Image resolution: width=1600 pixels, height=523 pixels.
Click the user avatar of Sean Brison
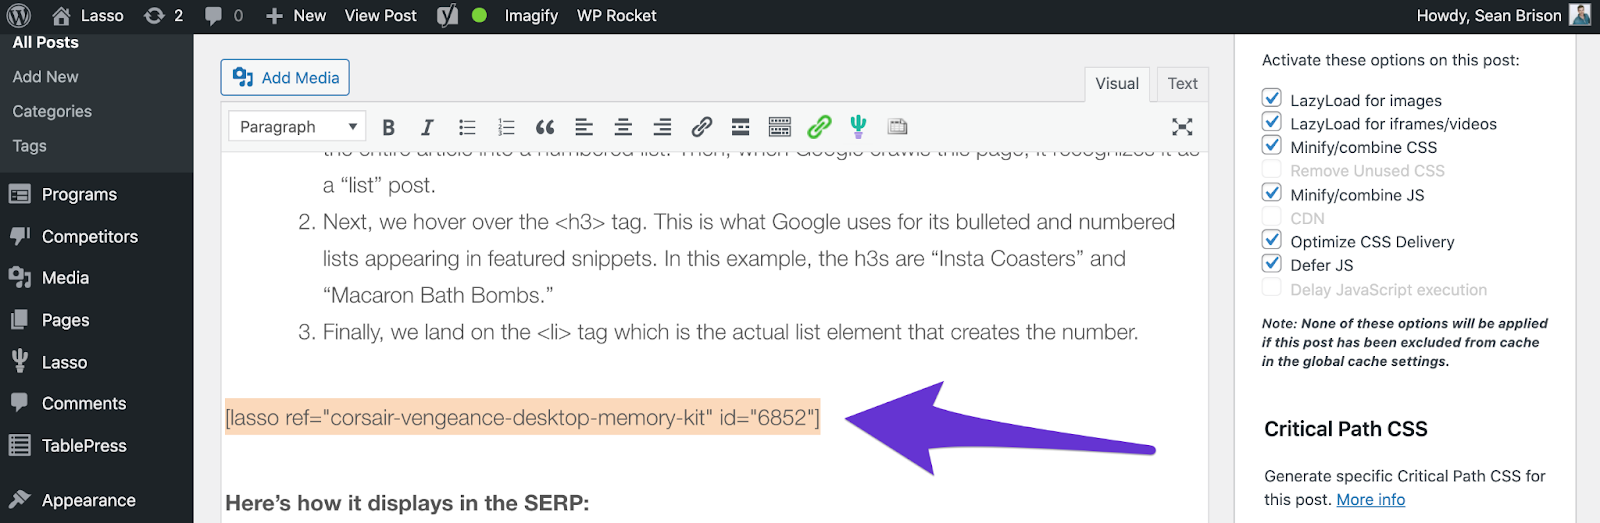click(x=1580, y=15)
